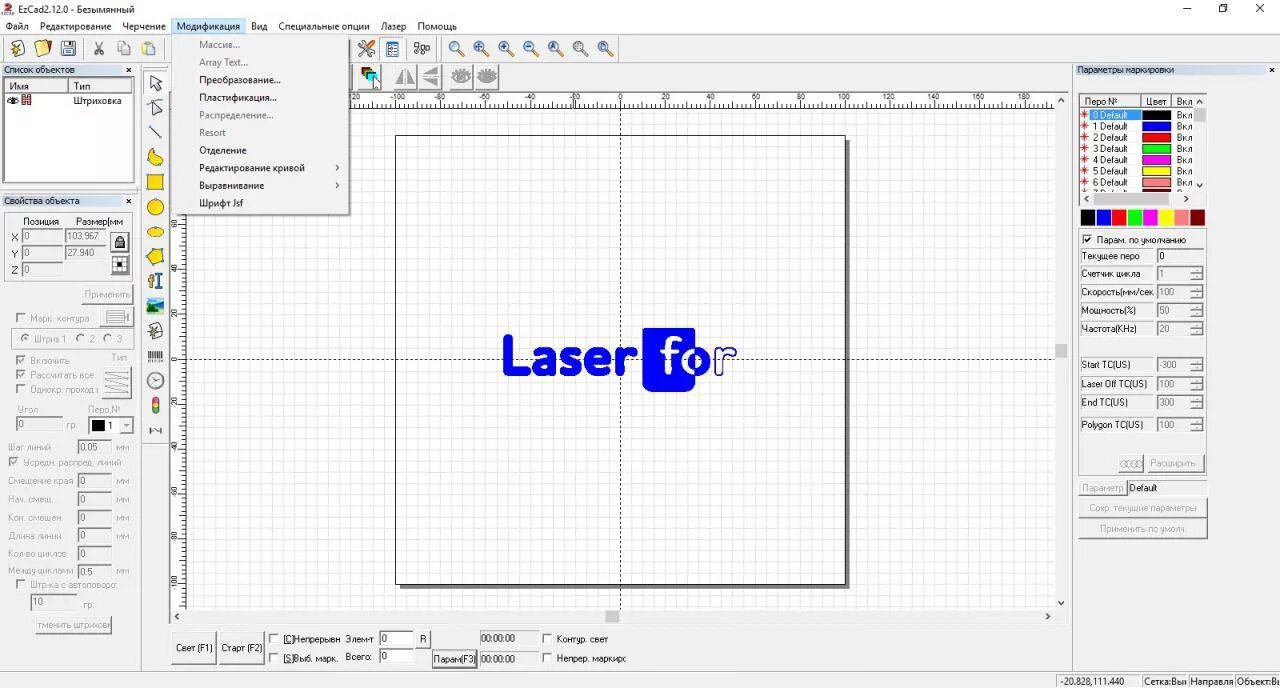
Task: Select the Bitmap image tool
Action: click(155, 306)
